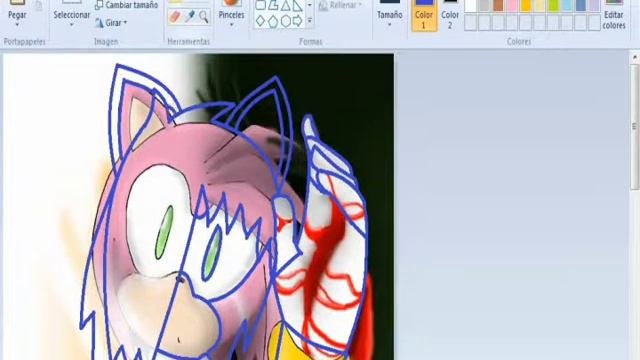Activate the Magnifier zoom tool
The height and width of the screenshot is (360, 640).
click(x=203, y=17)
